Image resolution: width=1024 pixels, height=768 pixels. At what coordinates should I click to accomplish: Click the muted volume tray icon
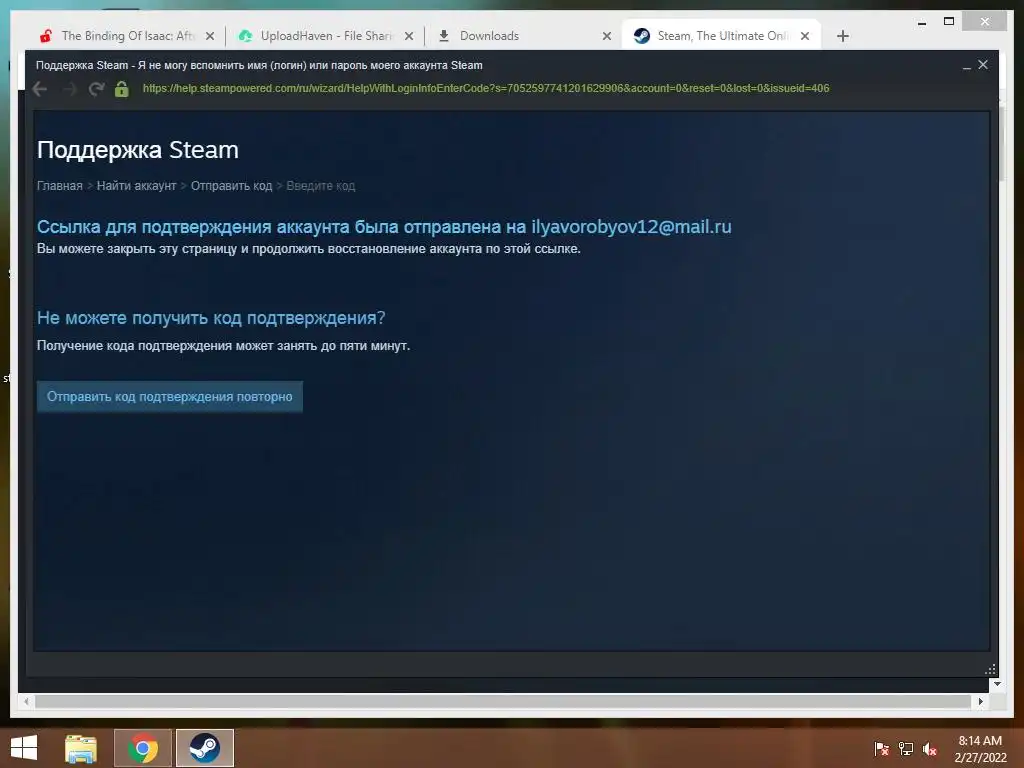[930, 748]
